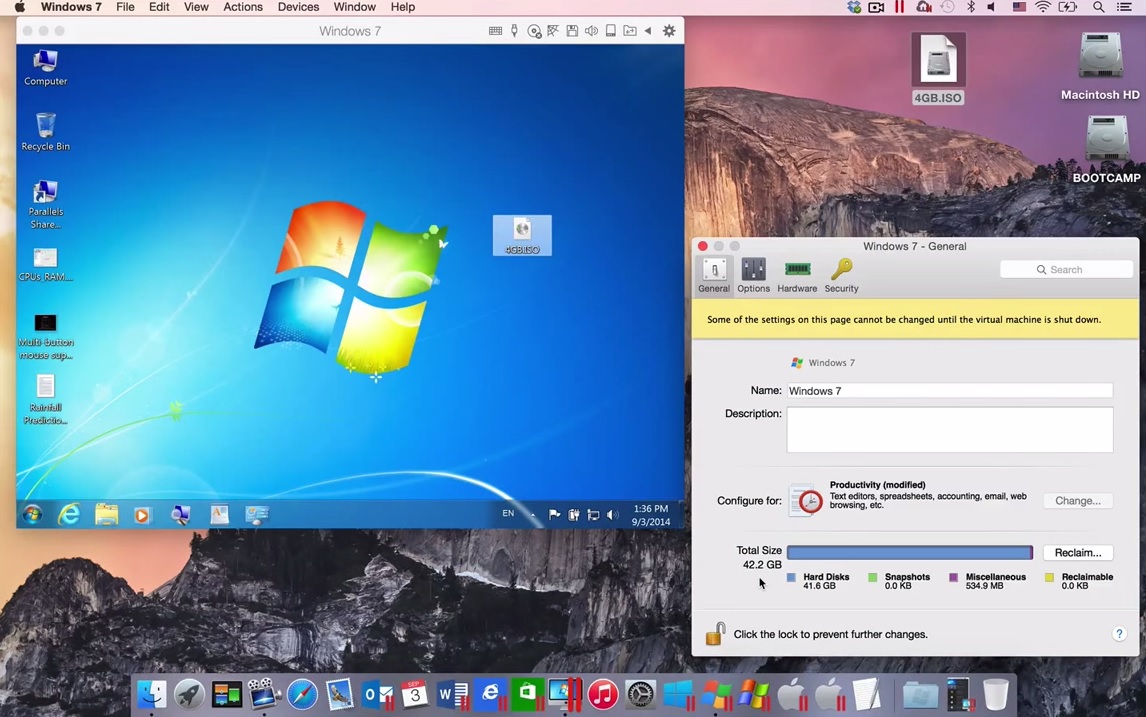Open the File menu in the Mac menu bar
This screenshot has height=717, width=1146.
pyautogui.click(x=125, y=7)
